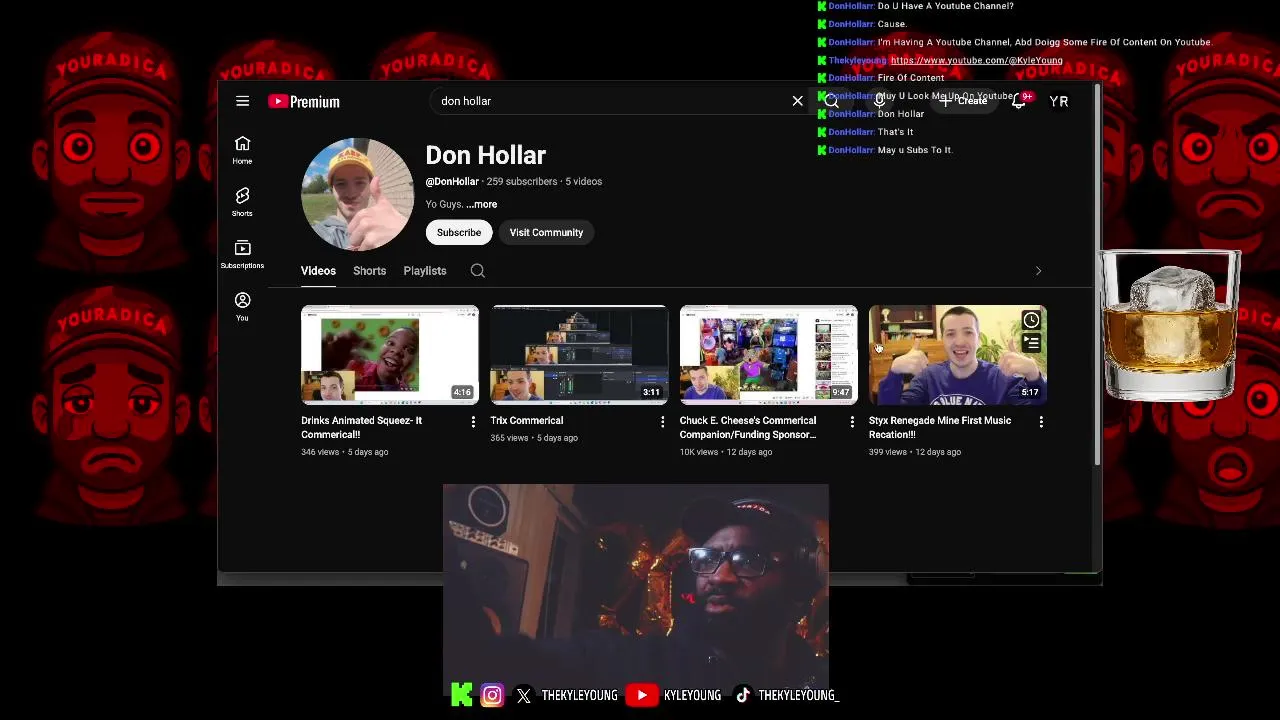This screenshot has height=720, width=1280.
Task: Subscribe to Don Hollar channel
Action: [459, 232]
